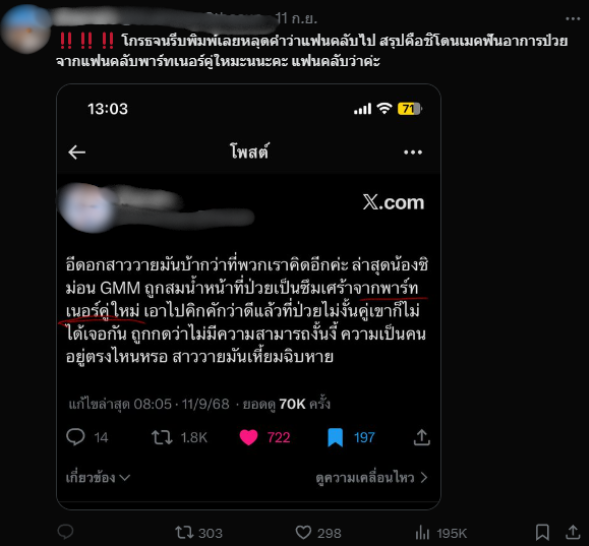Open ดูความเคลื่อนไหว chevron link
Viewport: 589px width, 546px height.
(x=372, y=477)
